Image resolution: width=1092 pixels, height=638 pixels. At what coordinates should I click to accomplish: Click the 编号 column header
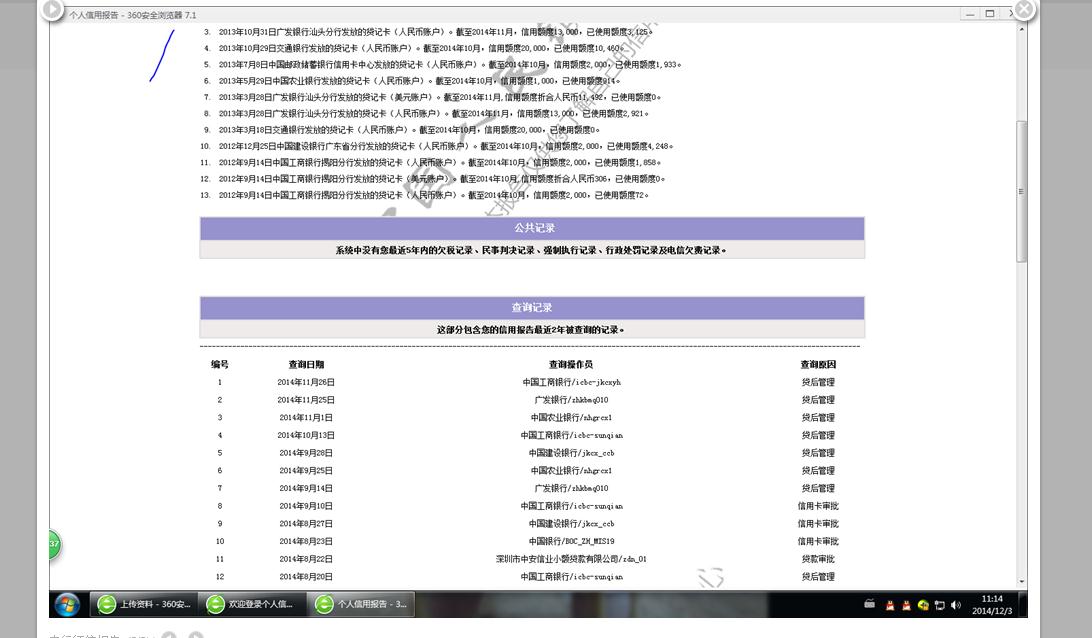pos(220,364)
